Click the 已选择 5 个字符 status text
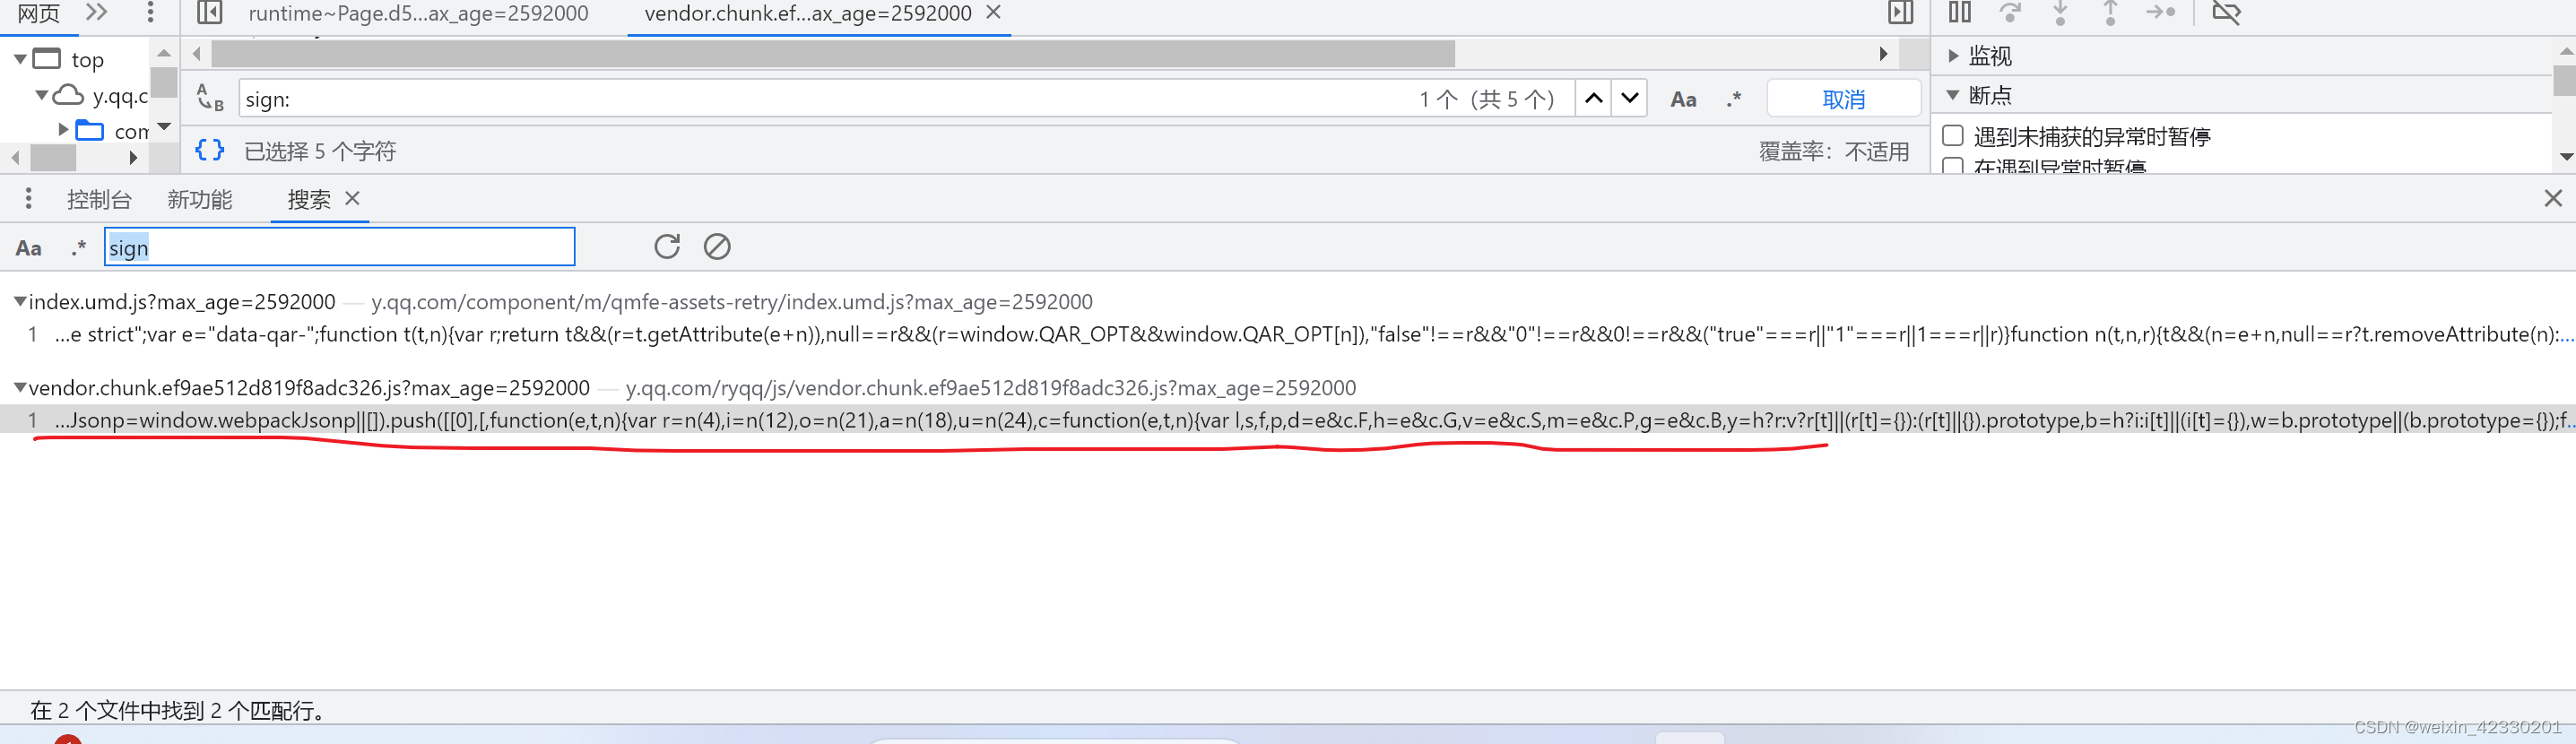This screenshot has height=744, width=2576. 320,151
